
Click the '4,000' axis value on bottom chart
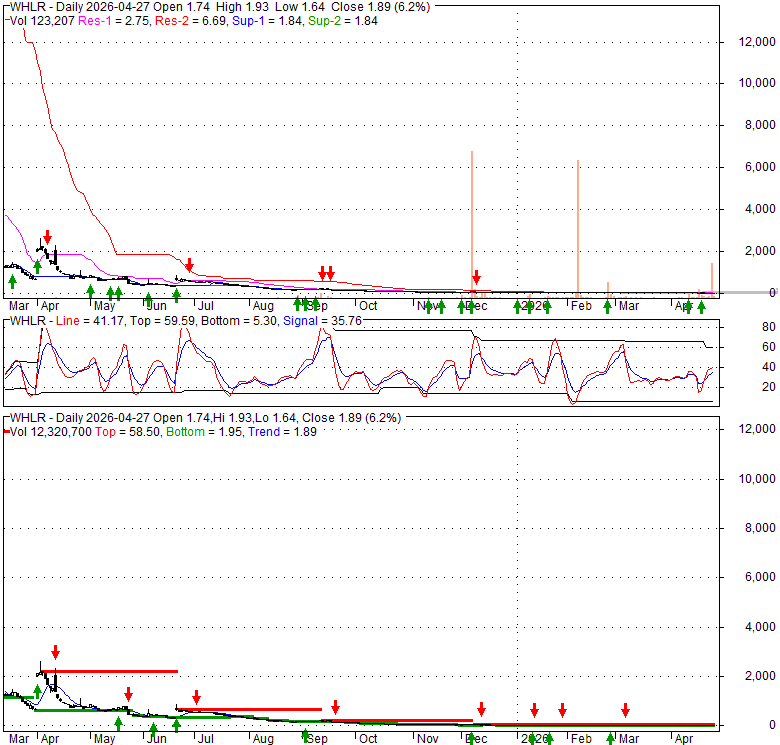click(760, 627)
